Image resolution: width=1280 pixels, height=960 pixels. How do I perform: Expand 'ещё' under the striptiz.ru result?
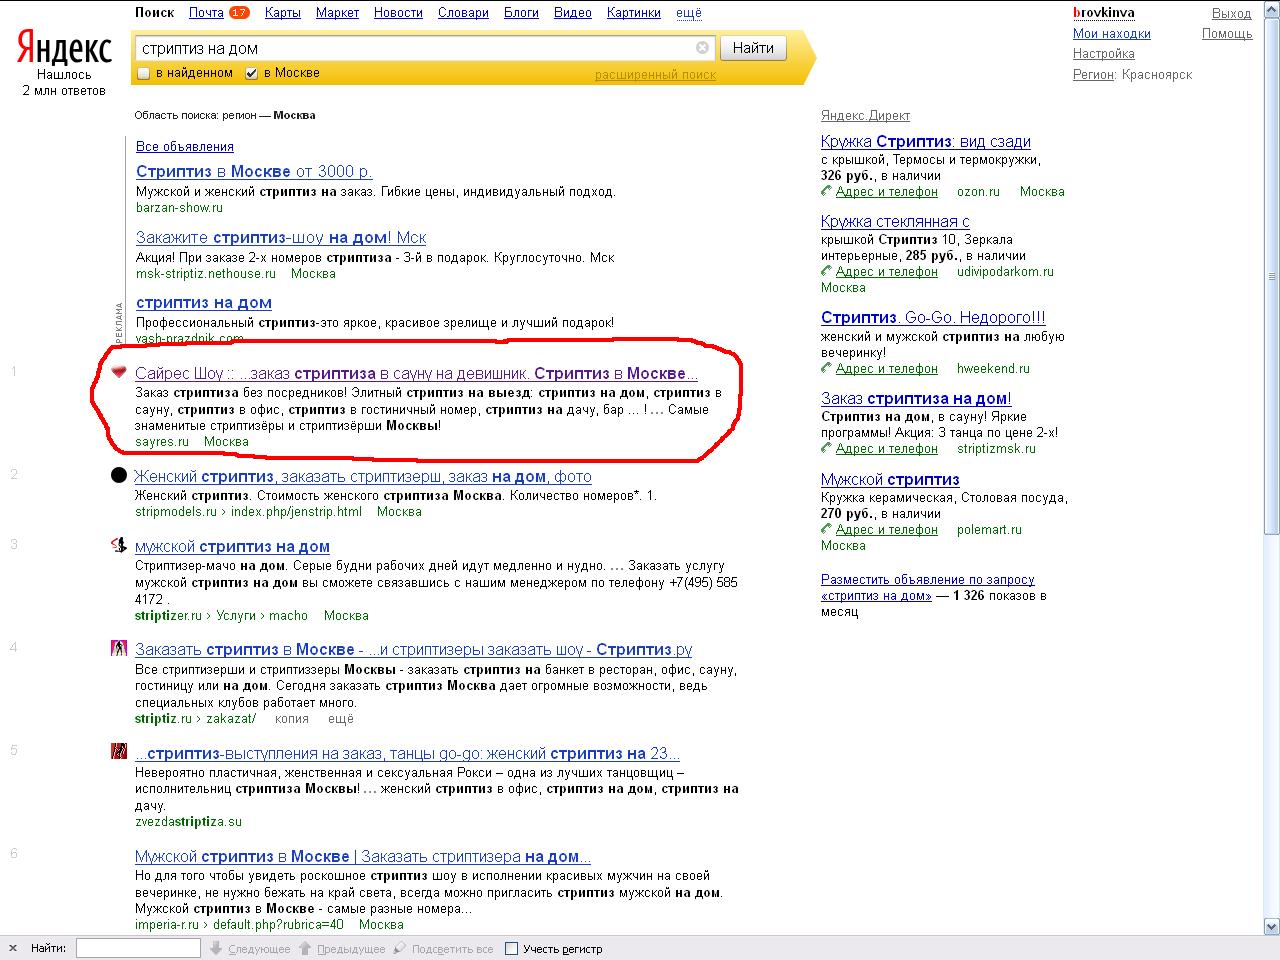coord(341,718)
